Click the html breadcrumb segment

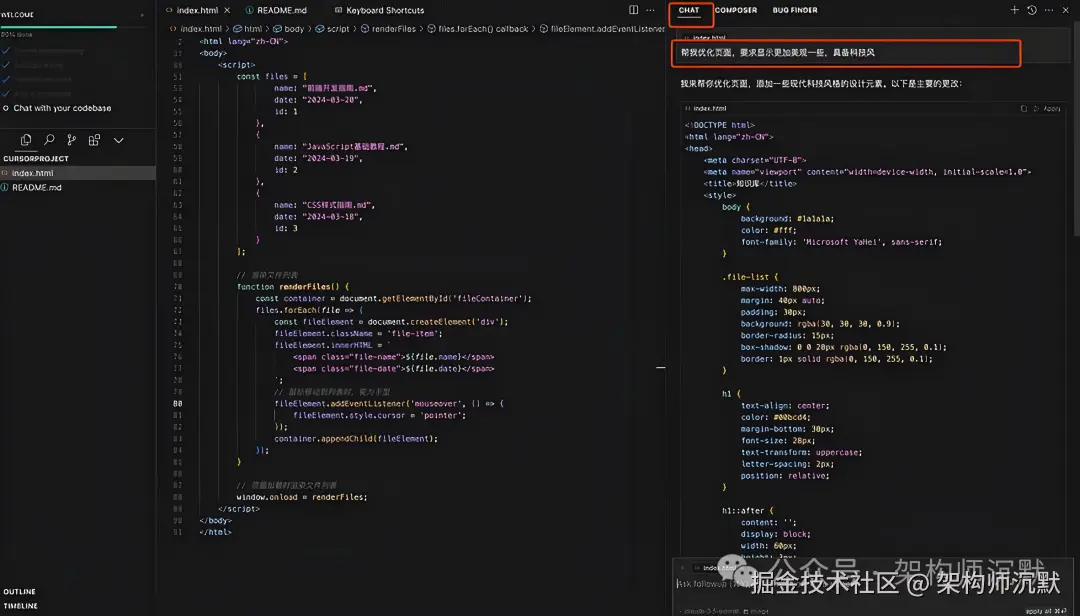pos(248,29)
